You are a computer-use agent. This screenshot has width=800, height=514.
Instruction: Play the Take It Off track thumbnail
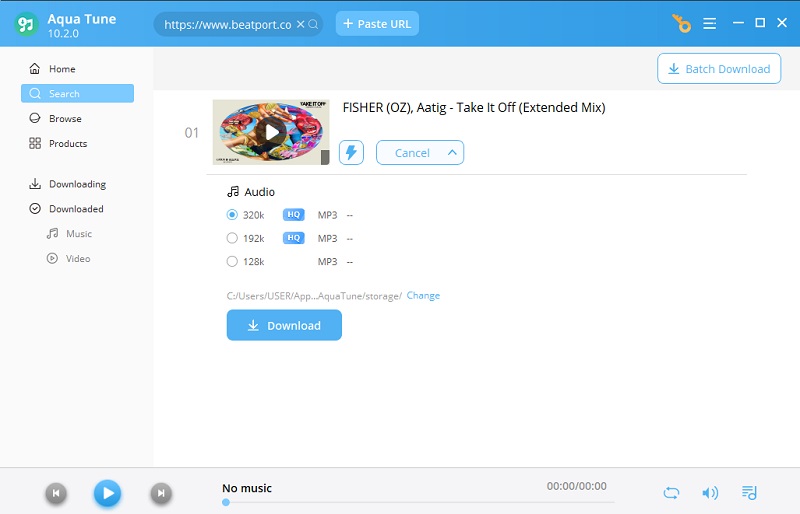(x=271, y=132)
